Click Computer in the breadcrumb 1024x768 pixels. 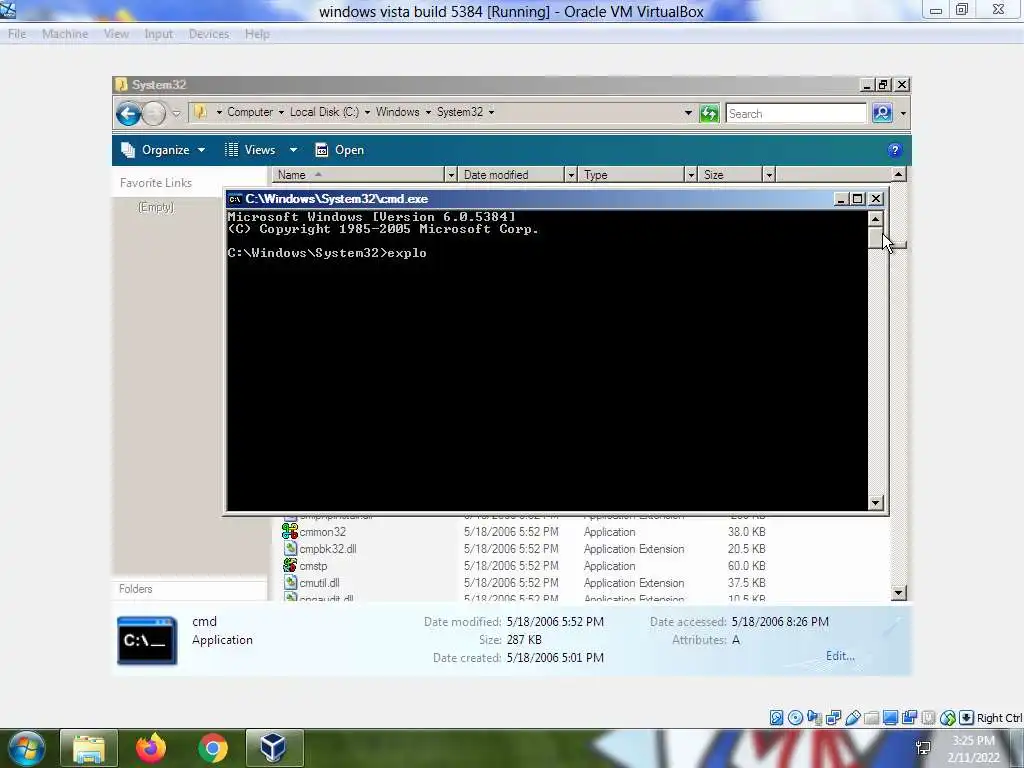click(250, 112)
